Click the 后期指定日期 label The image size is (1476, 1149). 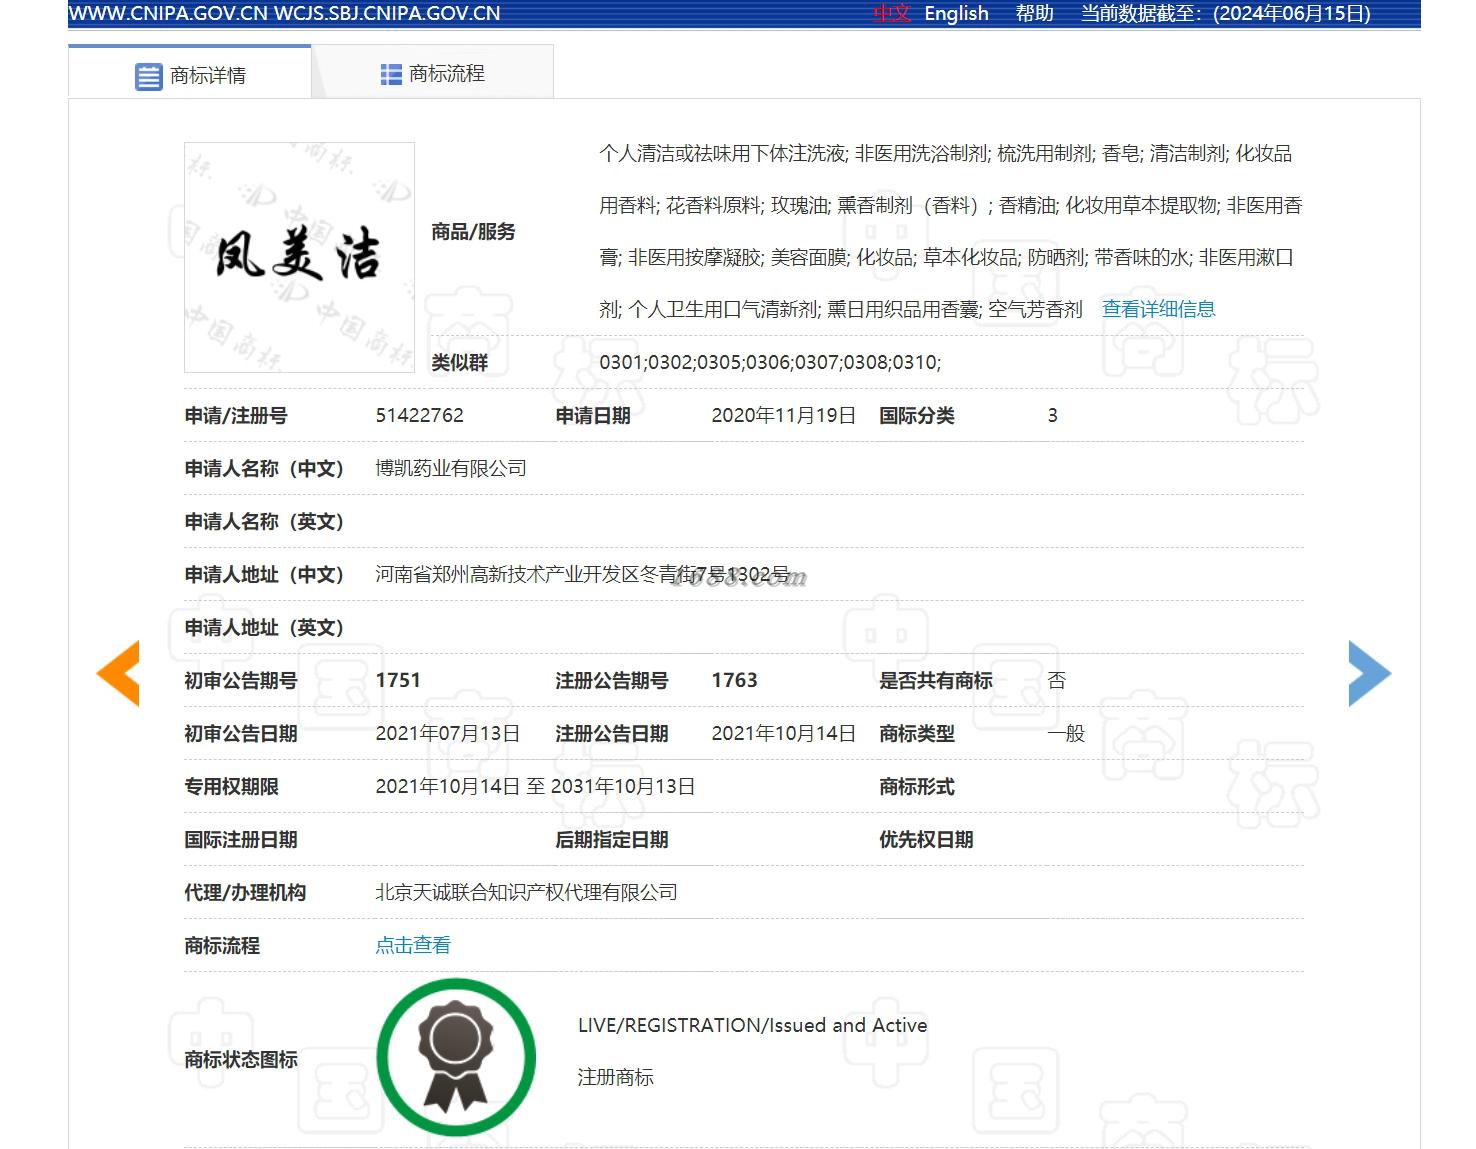coord(612,839)
